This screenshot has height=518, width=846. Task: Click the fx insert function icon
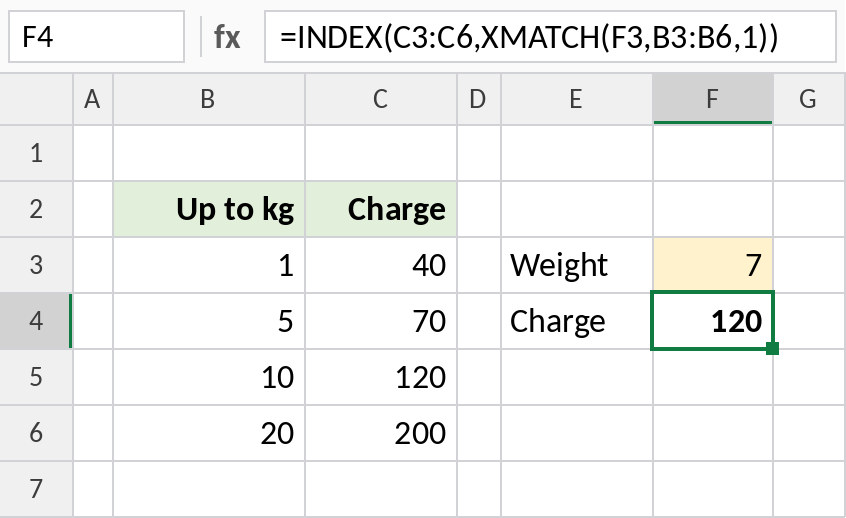point(227,37)
